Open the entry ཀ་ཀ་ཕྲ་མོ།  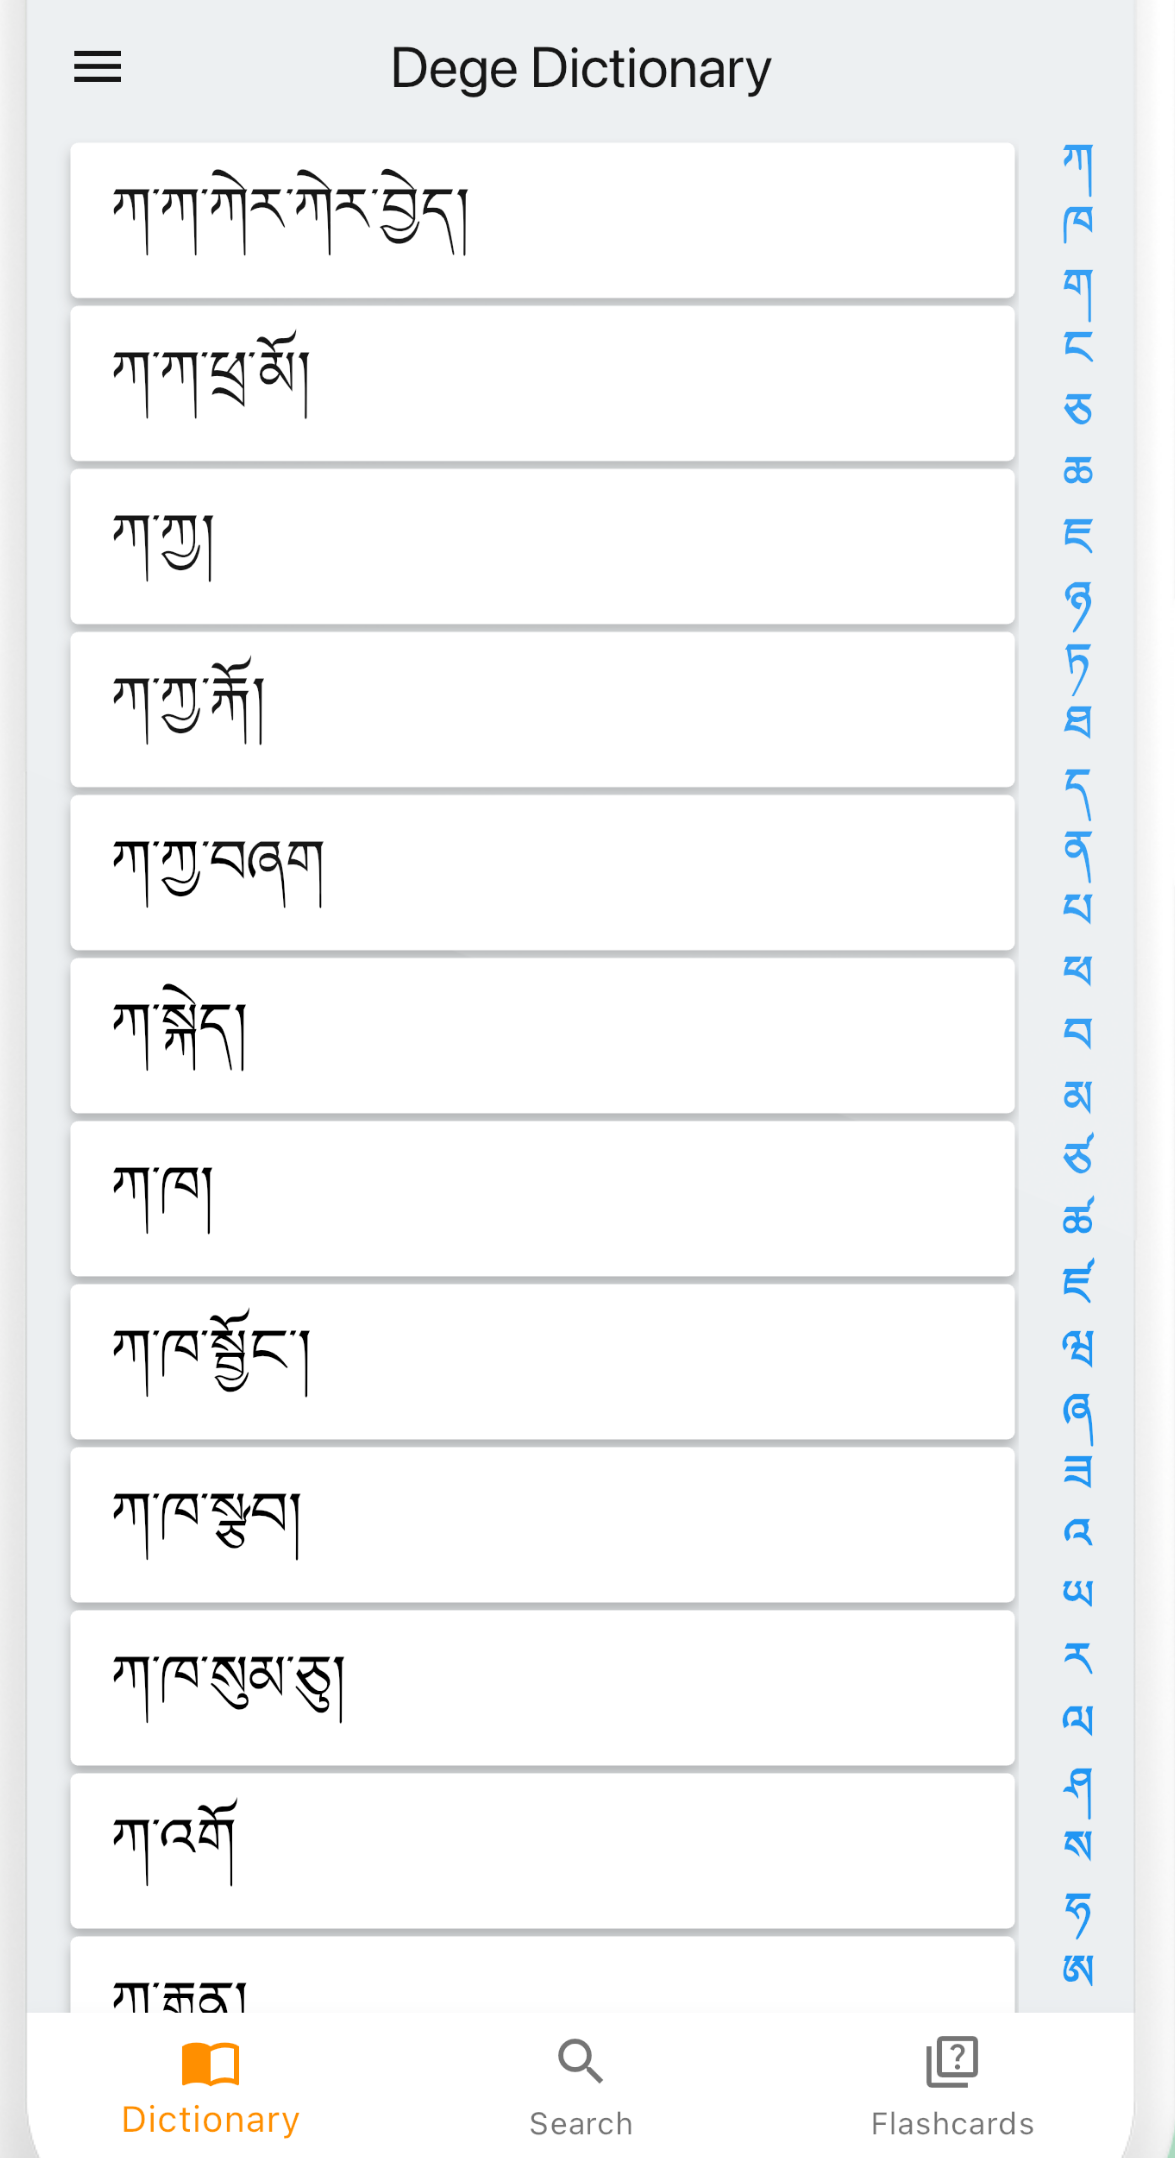(542, 383)
